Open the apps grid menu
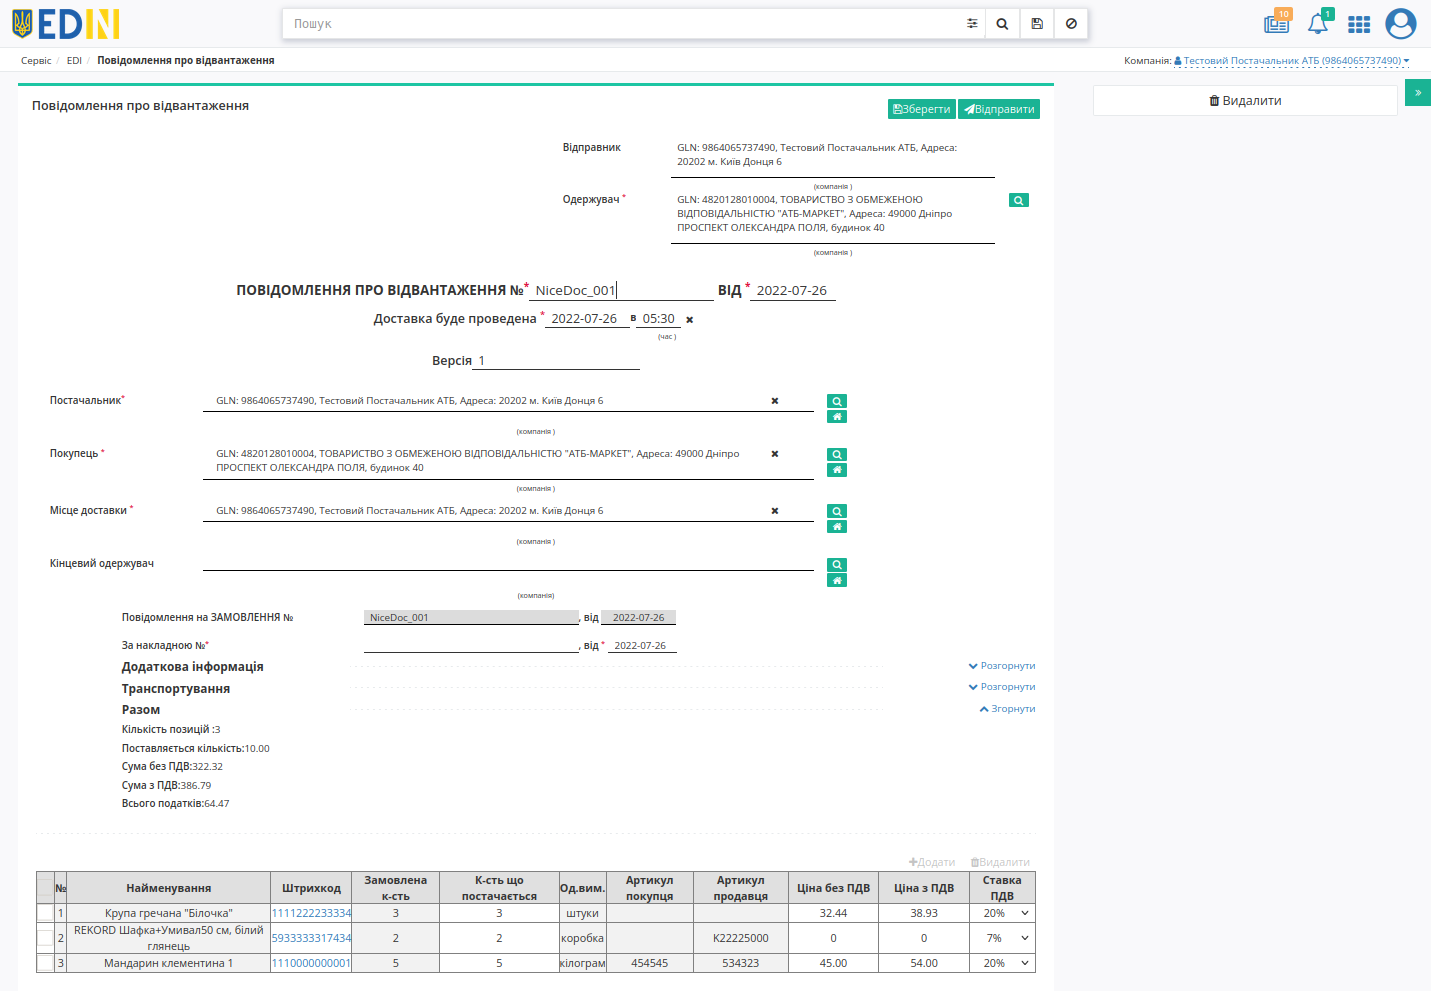This screenshot has width=1431, height=991. 1359,24
